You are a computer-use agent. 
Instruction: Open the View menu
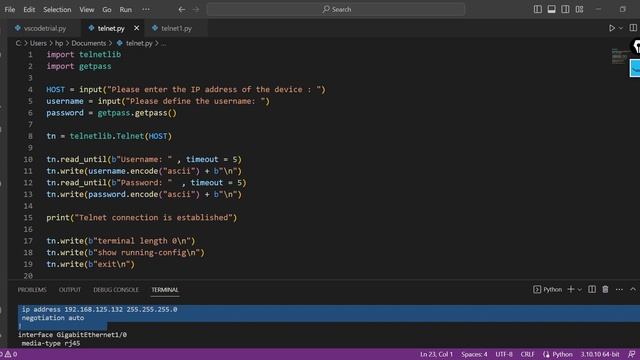(x=87, y=9)
